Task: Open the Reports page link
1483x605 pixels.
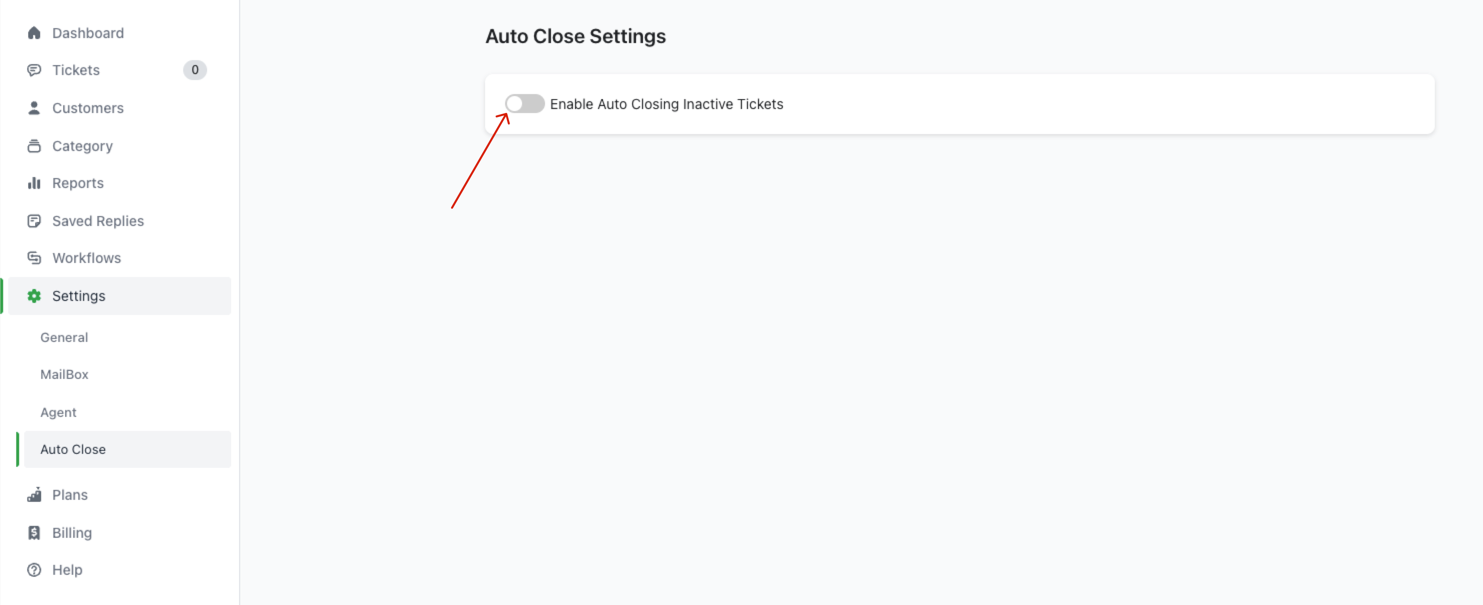Action: point(78,183)
